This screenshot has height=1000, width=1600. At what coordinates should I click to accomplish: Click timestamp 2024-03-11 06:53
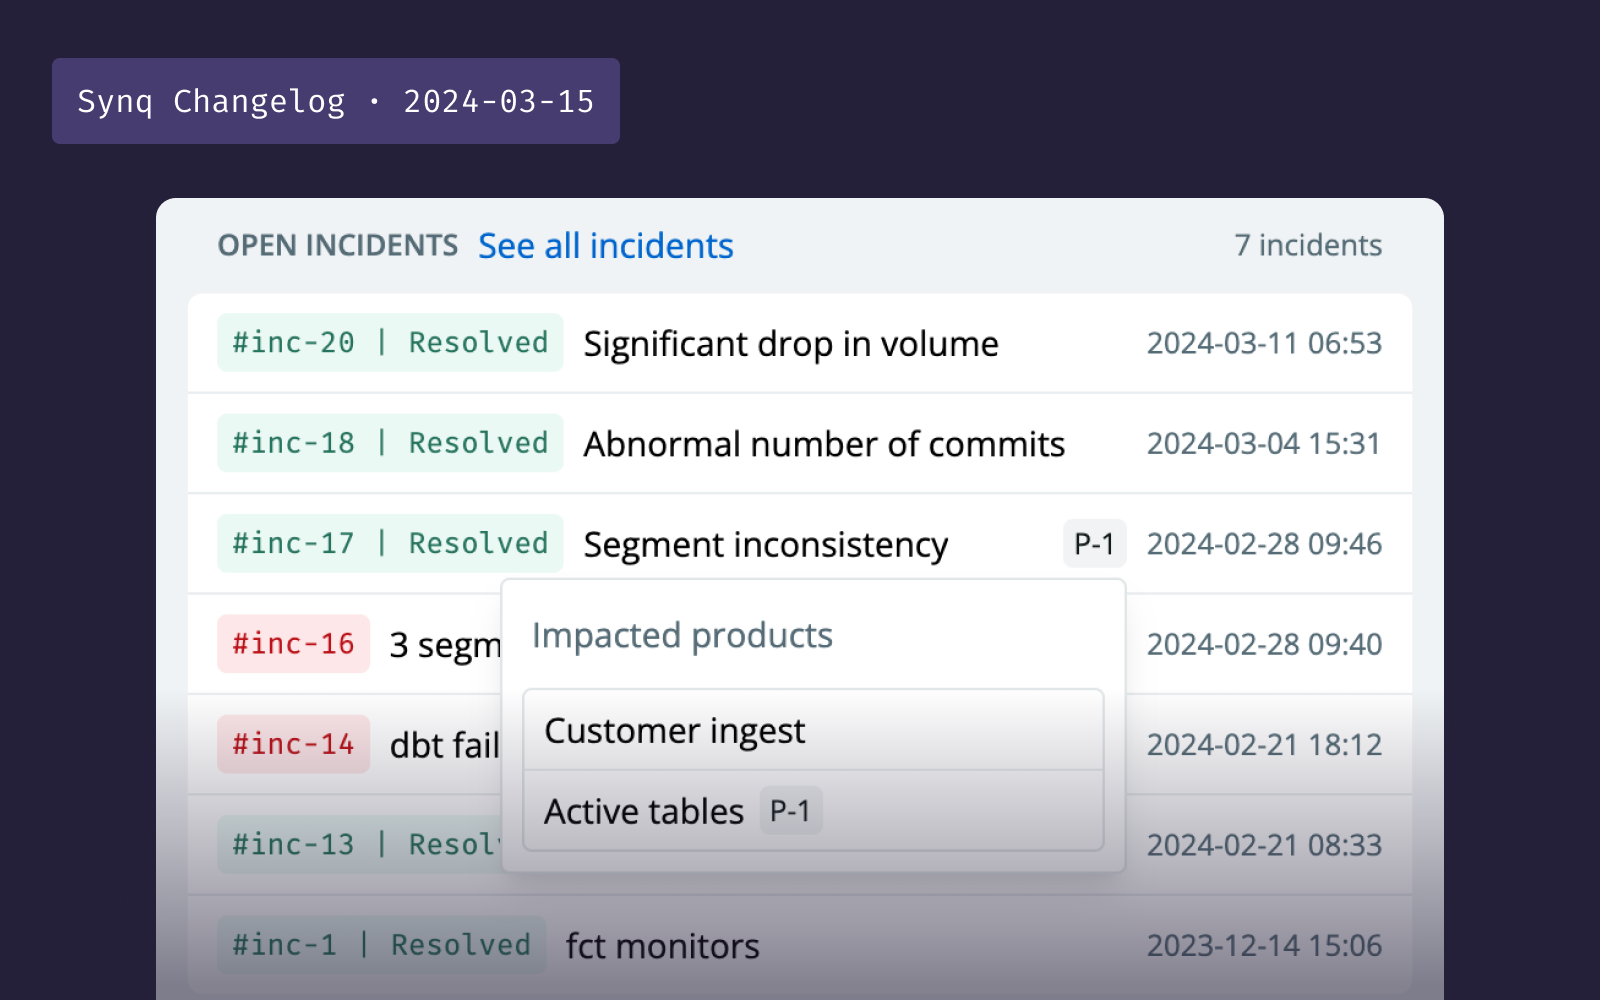[1264, 343]
